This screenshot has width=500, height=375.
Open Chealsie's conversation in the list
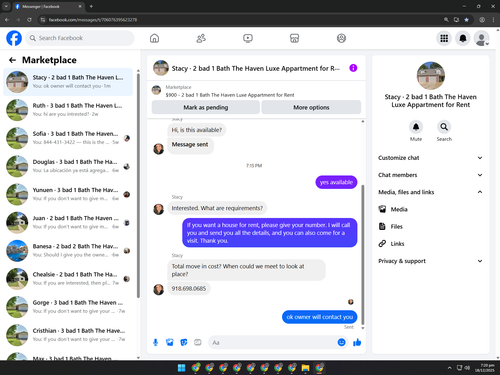pos(68,279)
